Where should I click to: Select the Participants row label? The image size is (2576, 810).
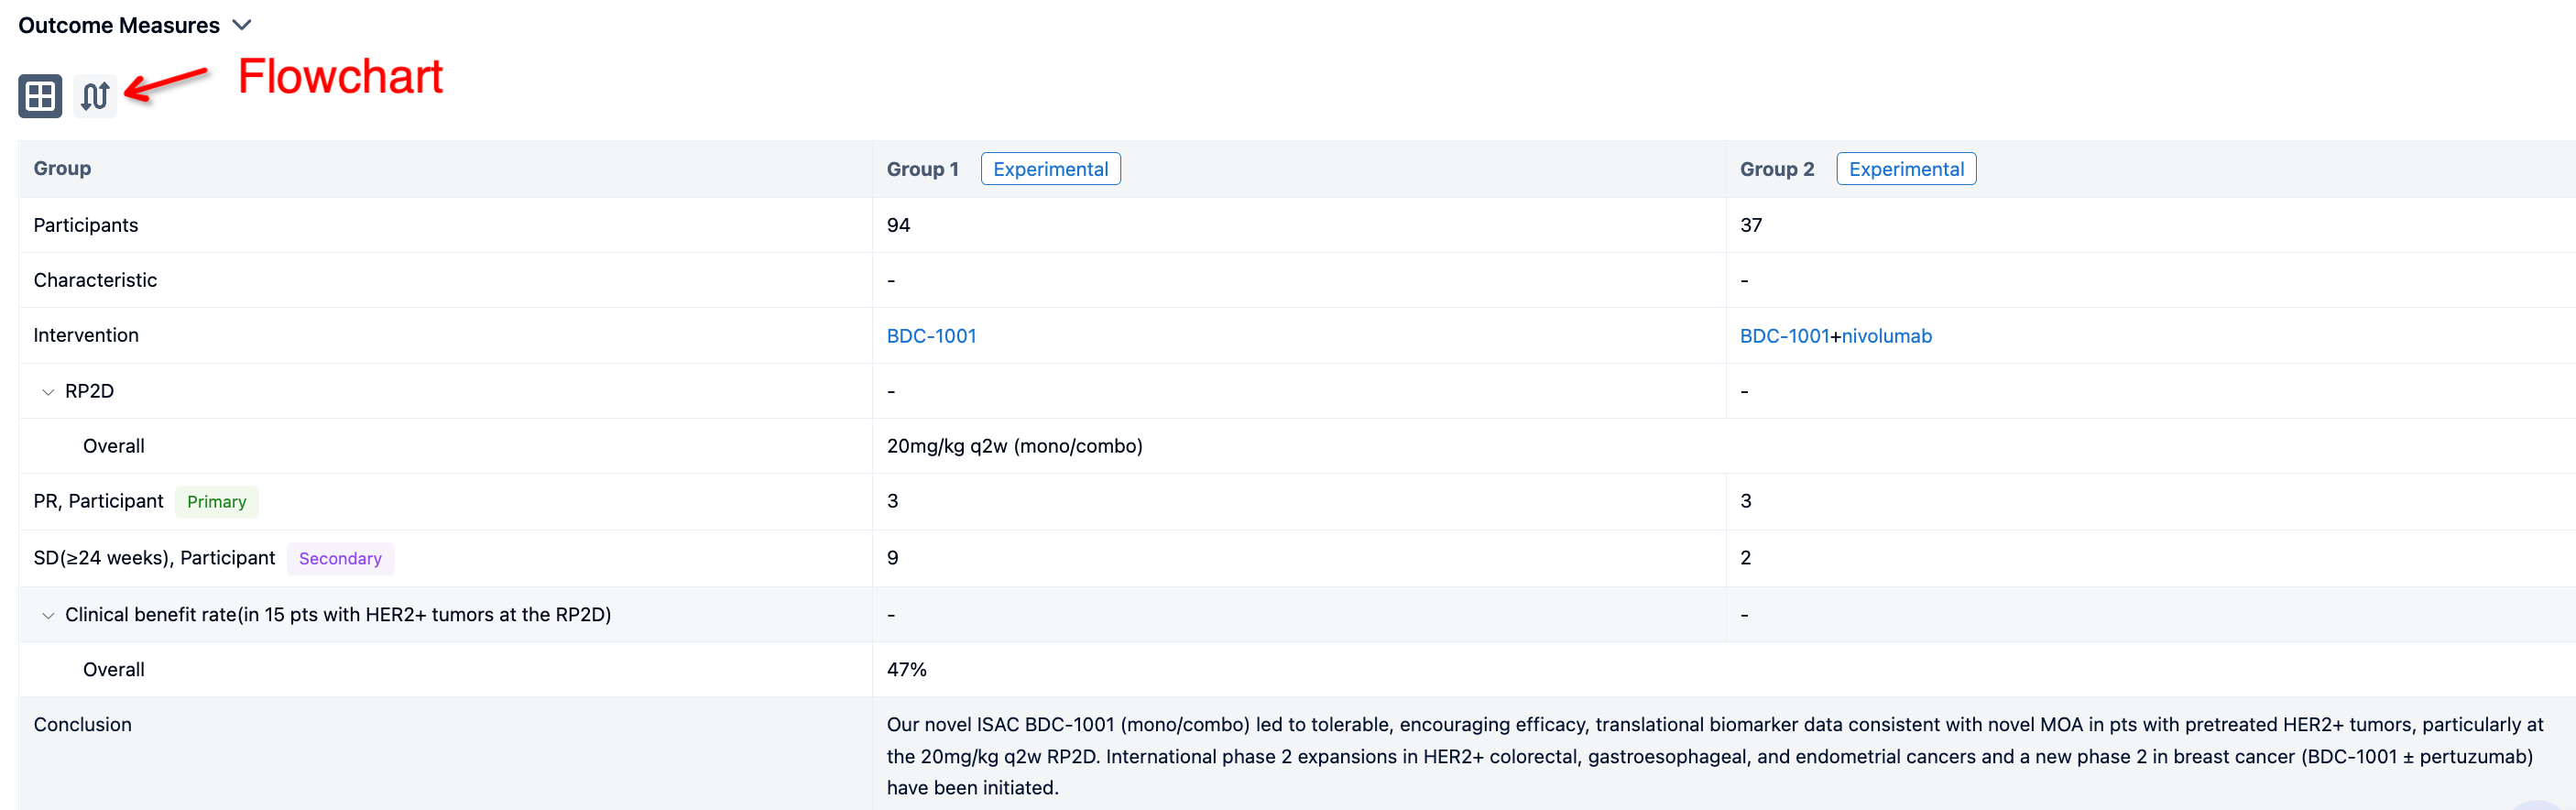coord(86,225)
